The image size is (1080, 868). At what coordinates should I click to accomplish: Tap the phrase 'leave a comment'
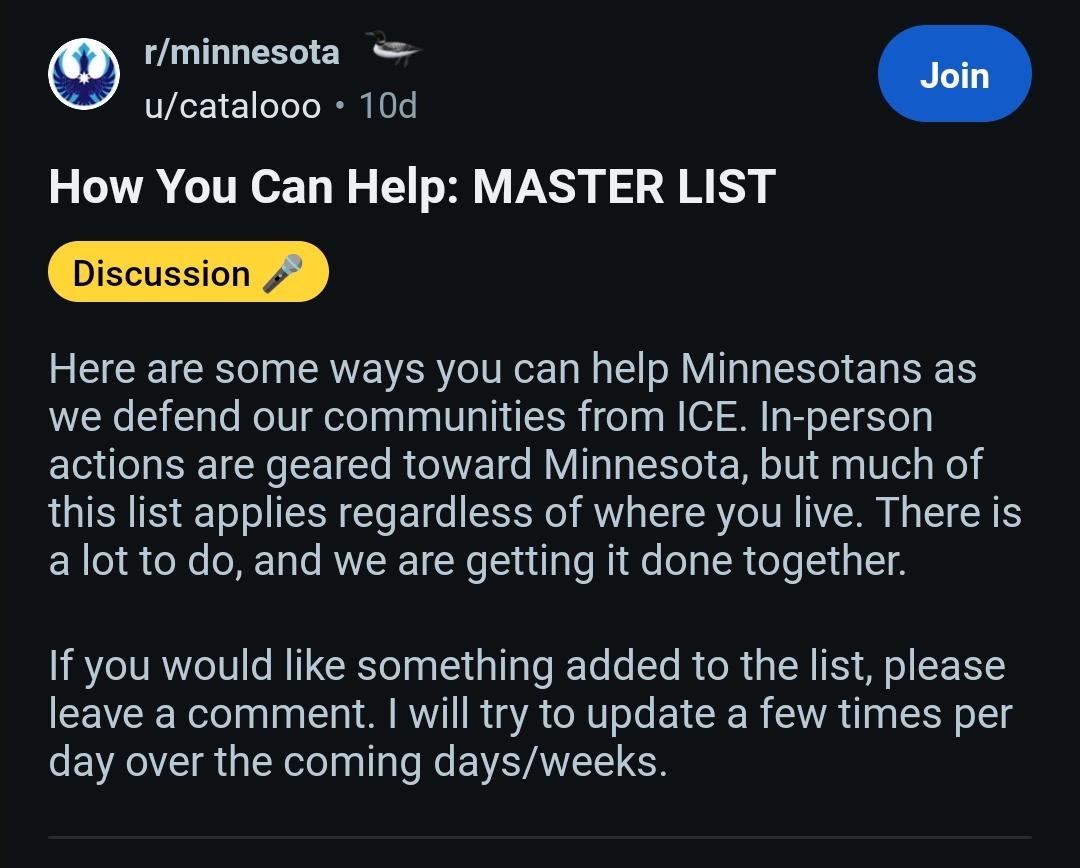[196, 714]
